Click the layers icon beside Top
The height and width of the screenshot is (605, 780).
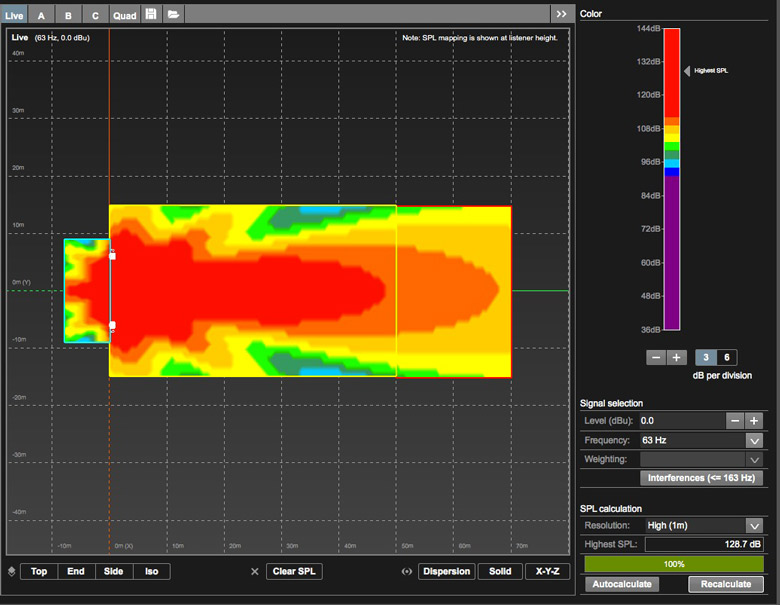point(11,572)
